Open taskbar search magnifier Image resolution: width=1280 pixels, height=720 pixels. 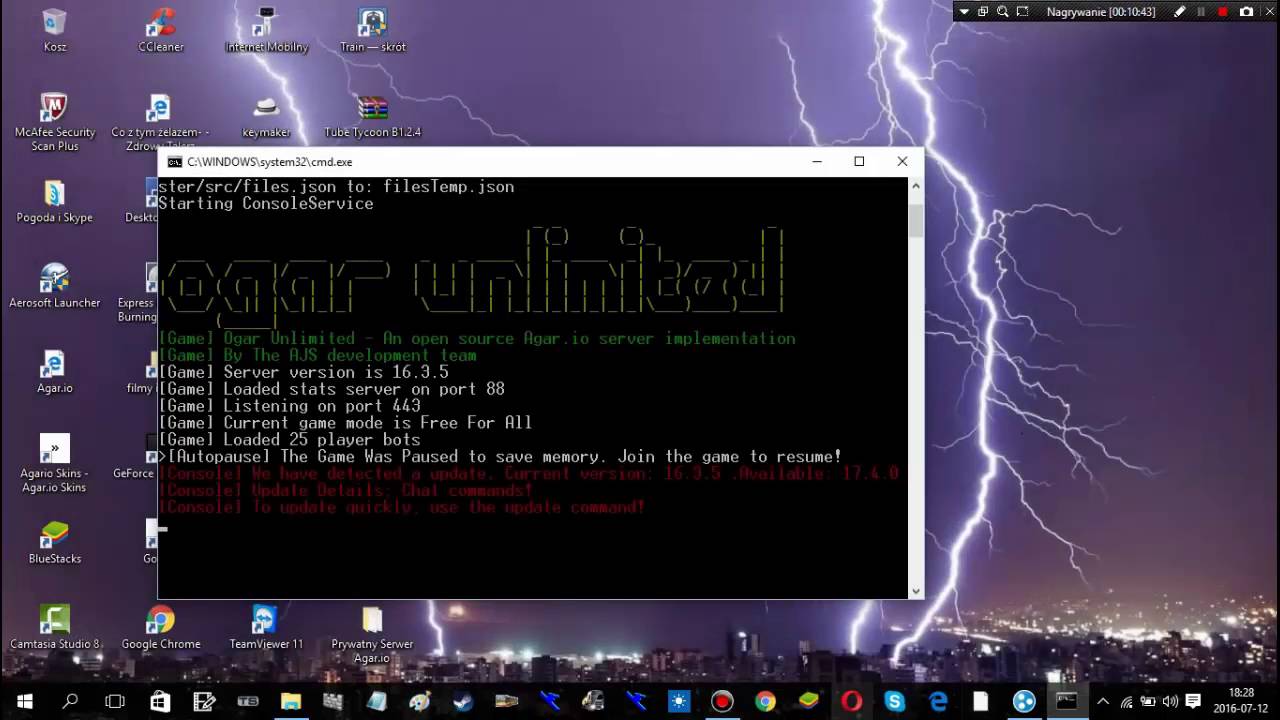click(x=70, y=702)
